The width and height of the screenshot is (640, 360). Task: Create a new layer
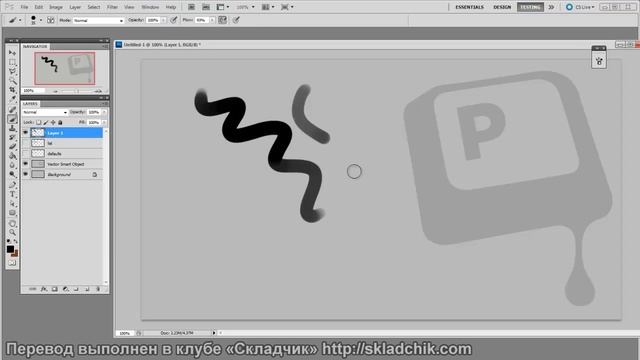(x=87, y=289)
